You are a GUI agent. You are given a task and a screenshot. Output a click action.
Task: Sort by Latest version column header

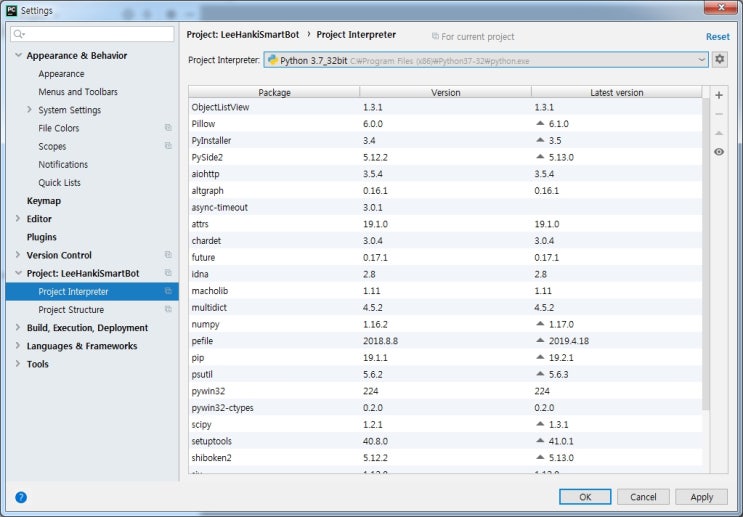pyautogui.click(x=616, y=92)
